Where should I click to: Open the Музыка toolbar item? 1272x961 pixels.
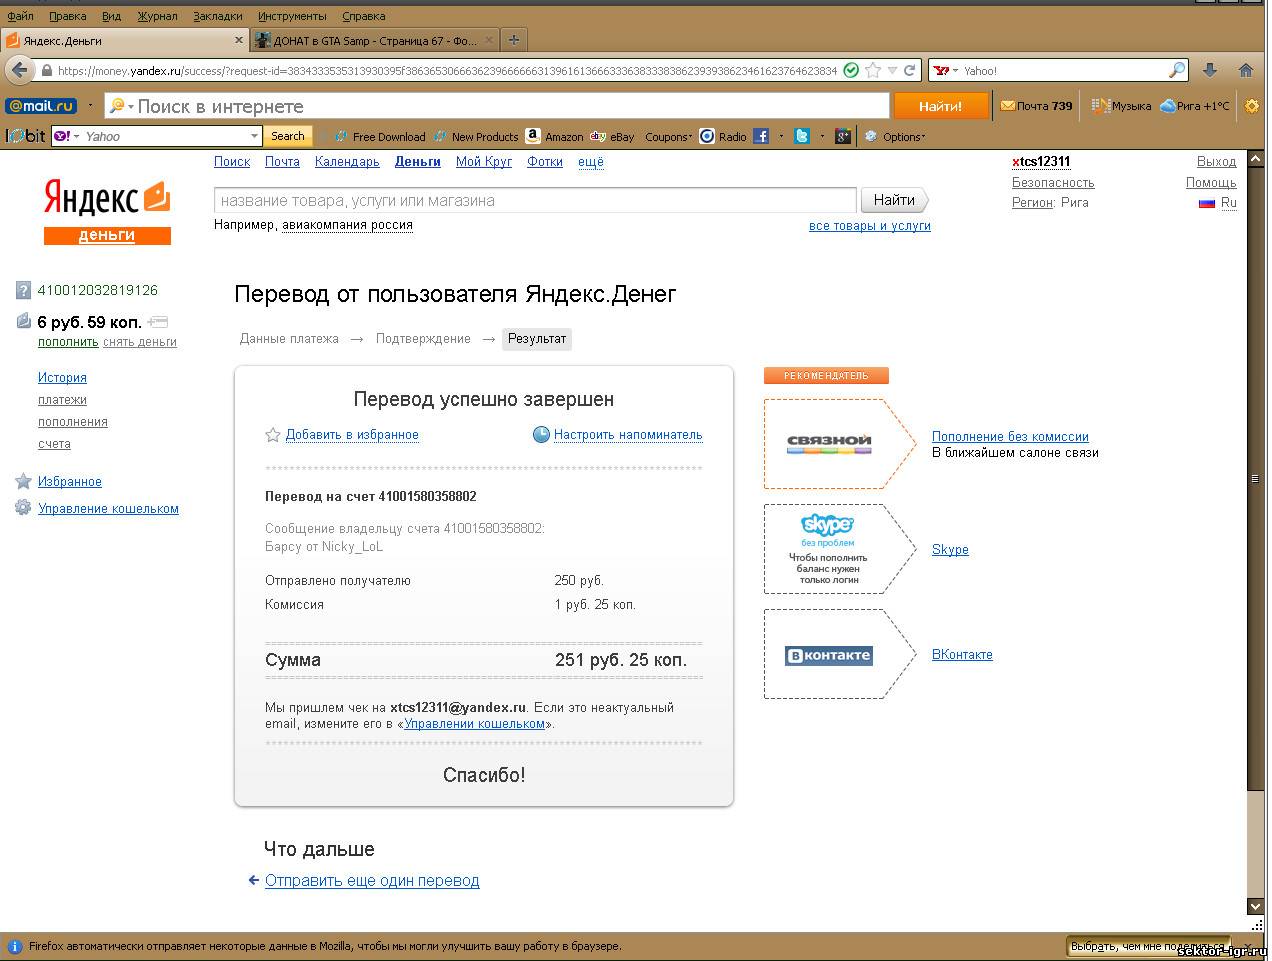point(1121,106)
